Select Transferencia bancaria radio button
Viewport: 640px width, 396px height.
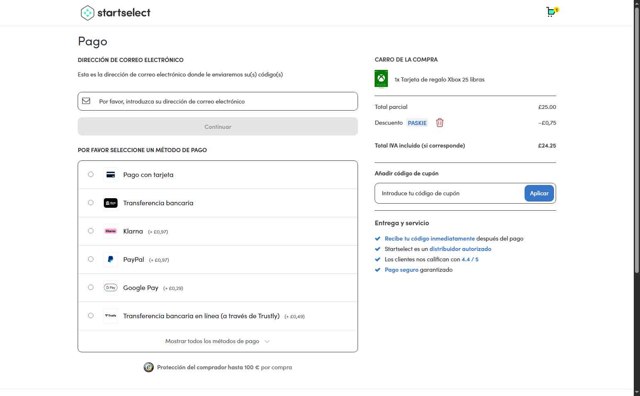tap(91, 202)
